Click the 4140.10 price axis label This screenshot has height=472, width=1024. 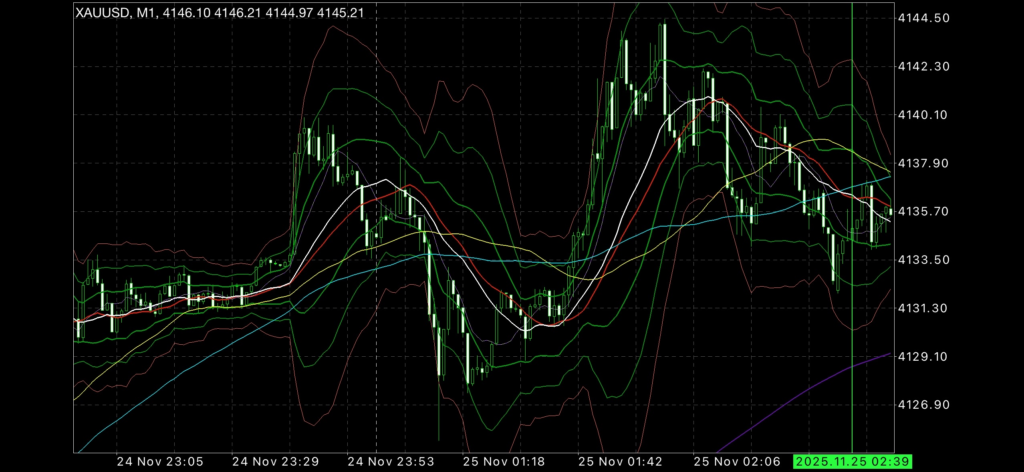[924, 115]
